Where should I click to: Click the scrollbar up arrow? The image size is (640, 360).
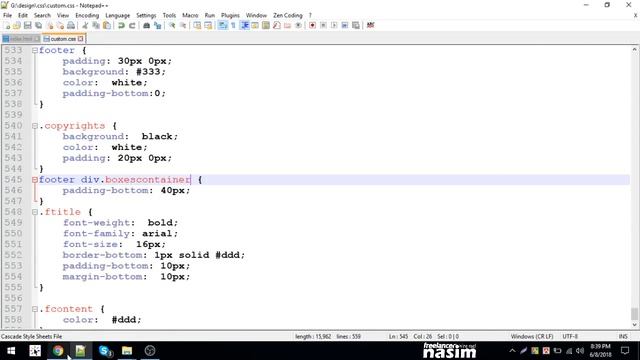pyautogui.click(x=634, y=49)
